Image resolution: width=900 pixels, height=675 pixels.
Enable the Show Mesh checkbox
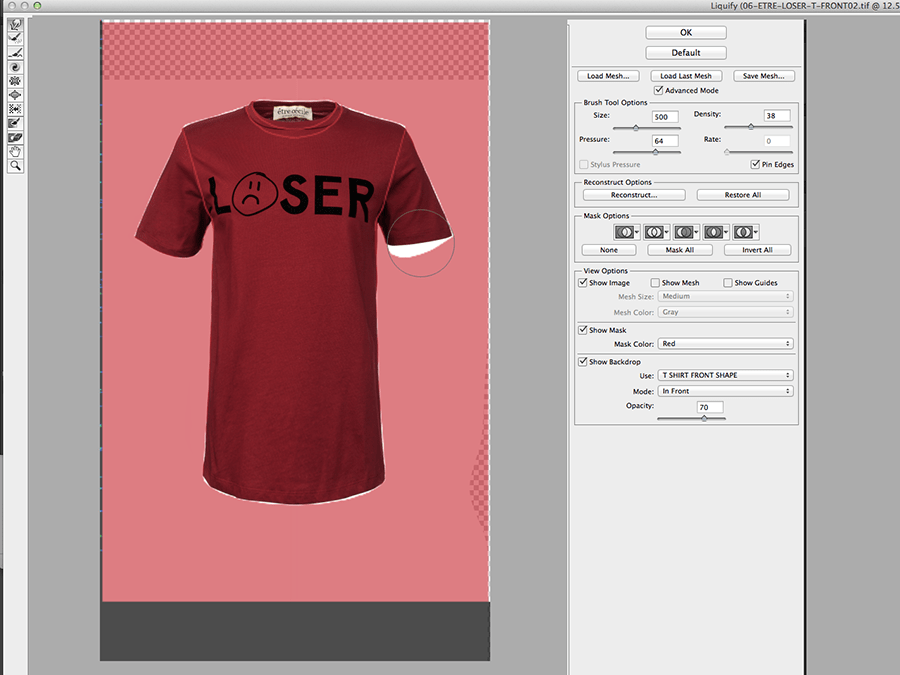pyautogui.click(x=656, y=283)
